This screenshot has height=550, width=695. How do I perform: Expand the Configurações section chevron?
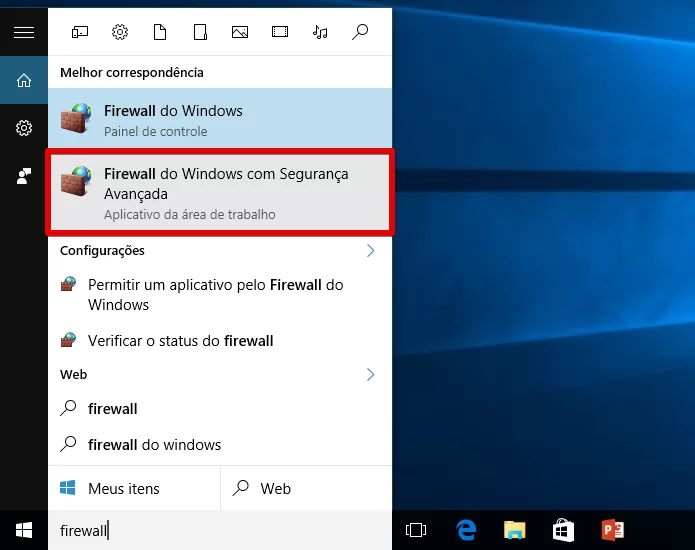point(371,251)
